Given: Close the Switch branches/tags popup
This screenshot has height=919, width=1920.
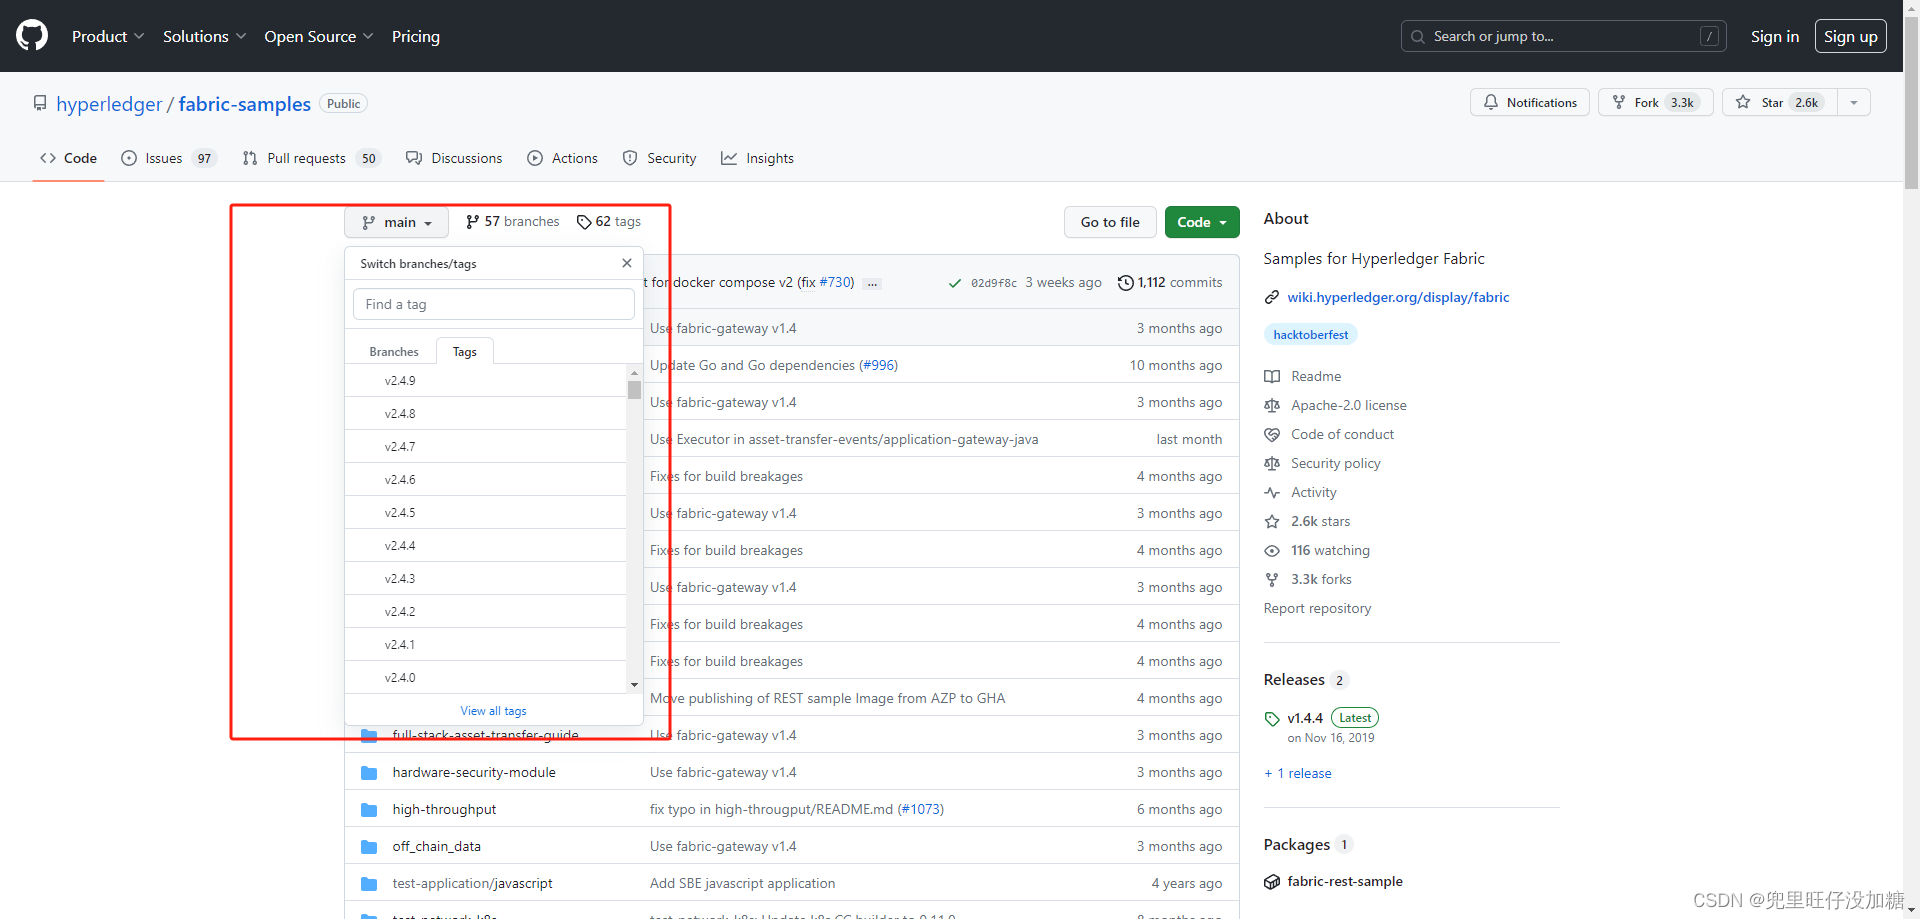Looking at the screenshot, I should pos(627,263).
